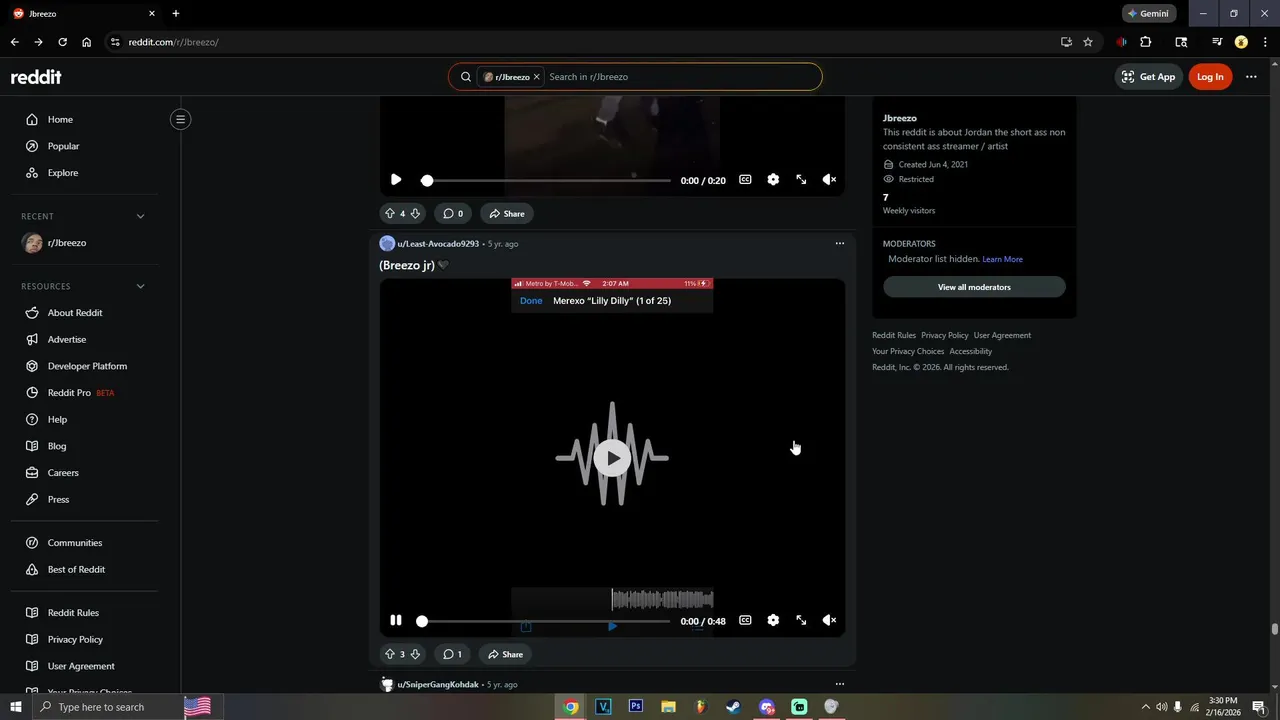Click Log In button
This screenshot has width=1280, height=720.
1210,77
